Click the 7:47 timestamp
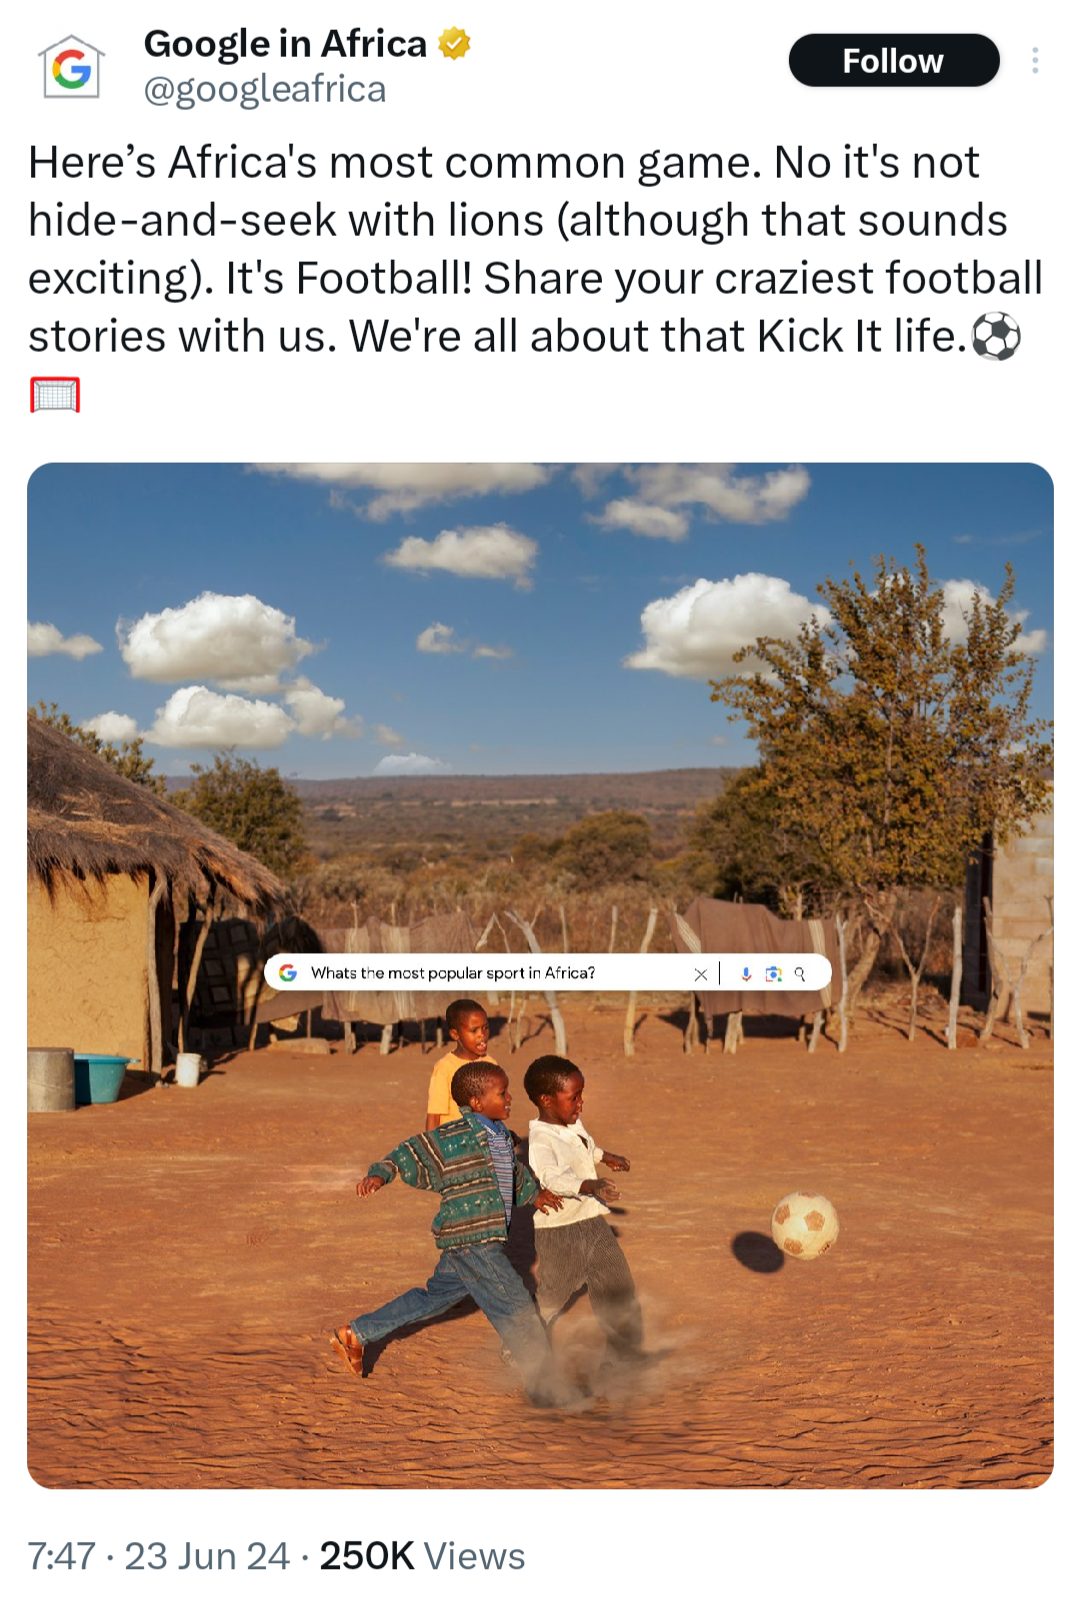The image size is (1080, 1605). point(62,1556)
